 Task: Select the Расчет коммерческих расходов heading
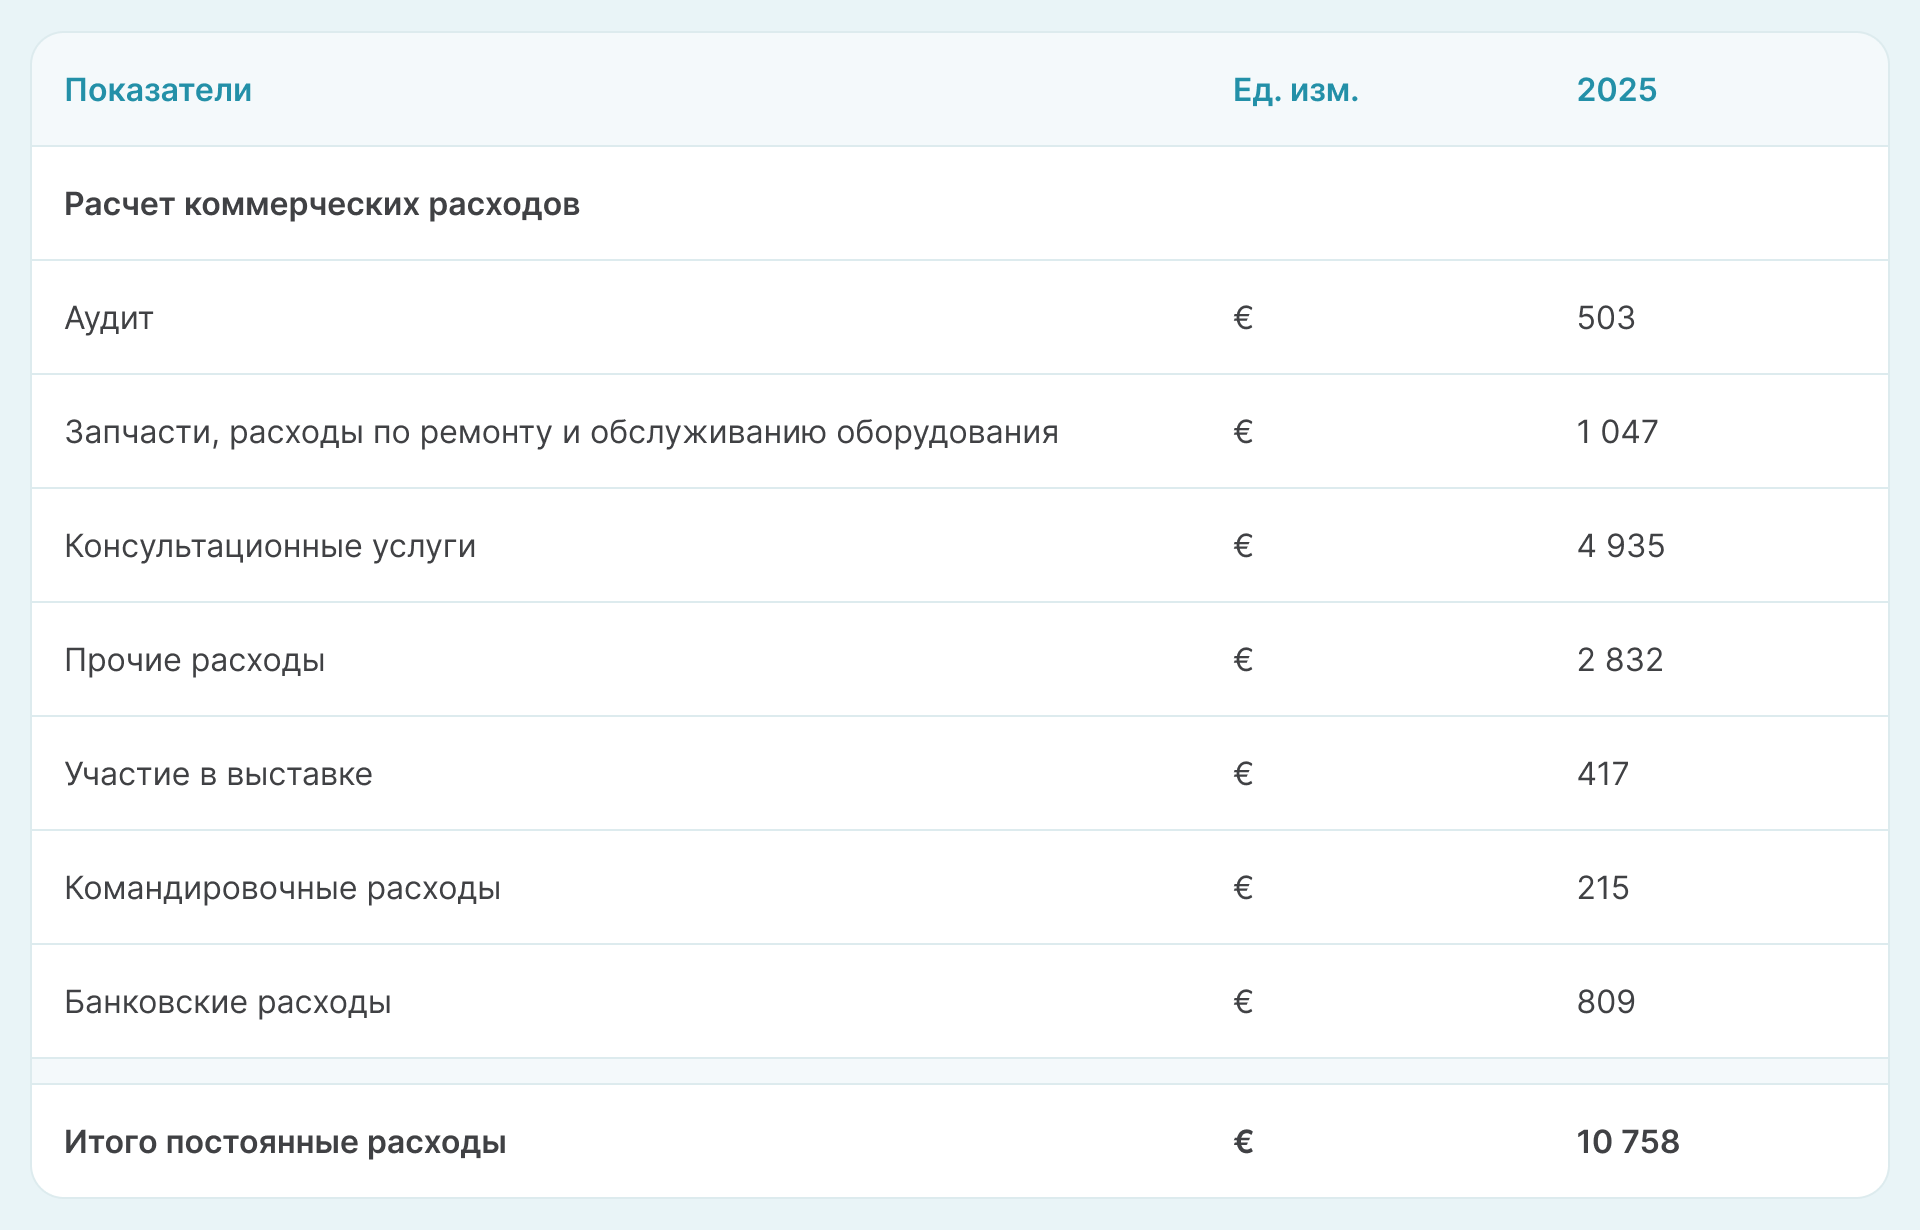tap(321, 204)
